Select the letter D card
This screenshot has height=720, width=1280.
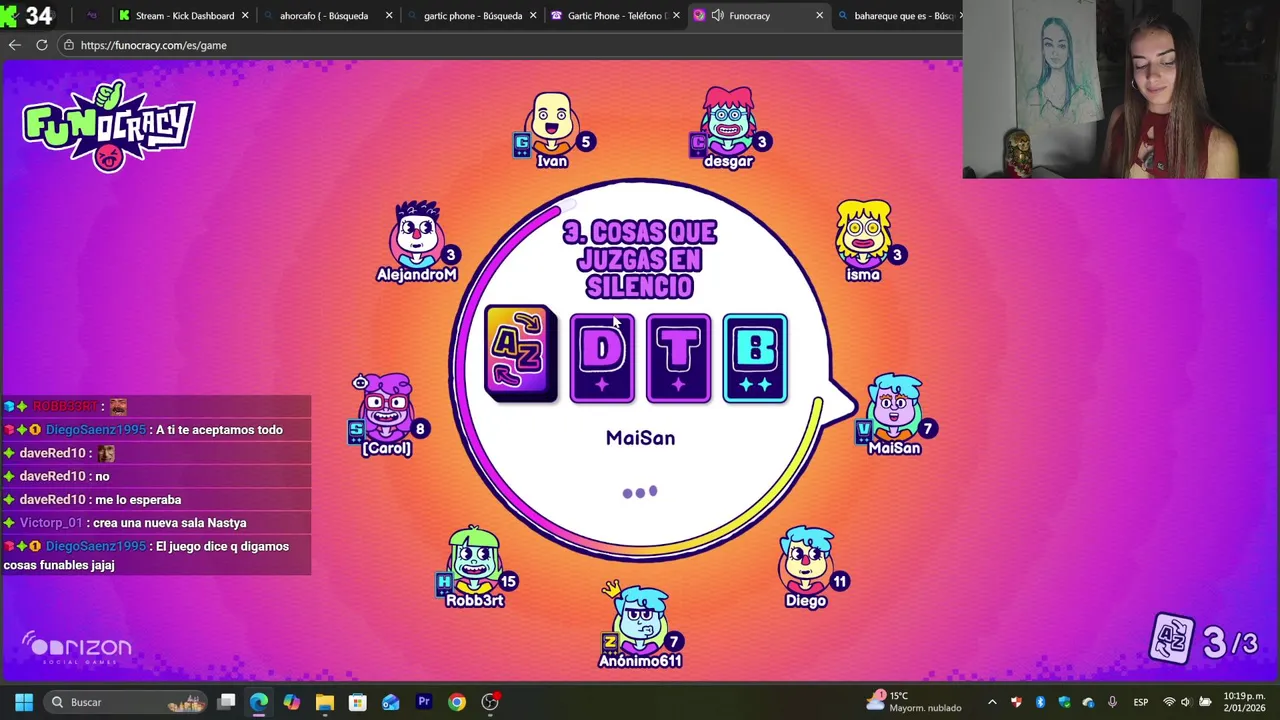click(602, 358)
